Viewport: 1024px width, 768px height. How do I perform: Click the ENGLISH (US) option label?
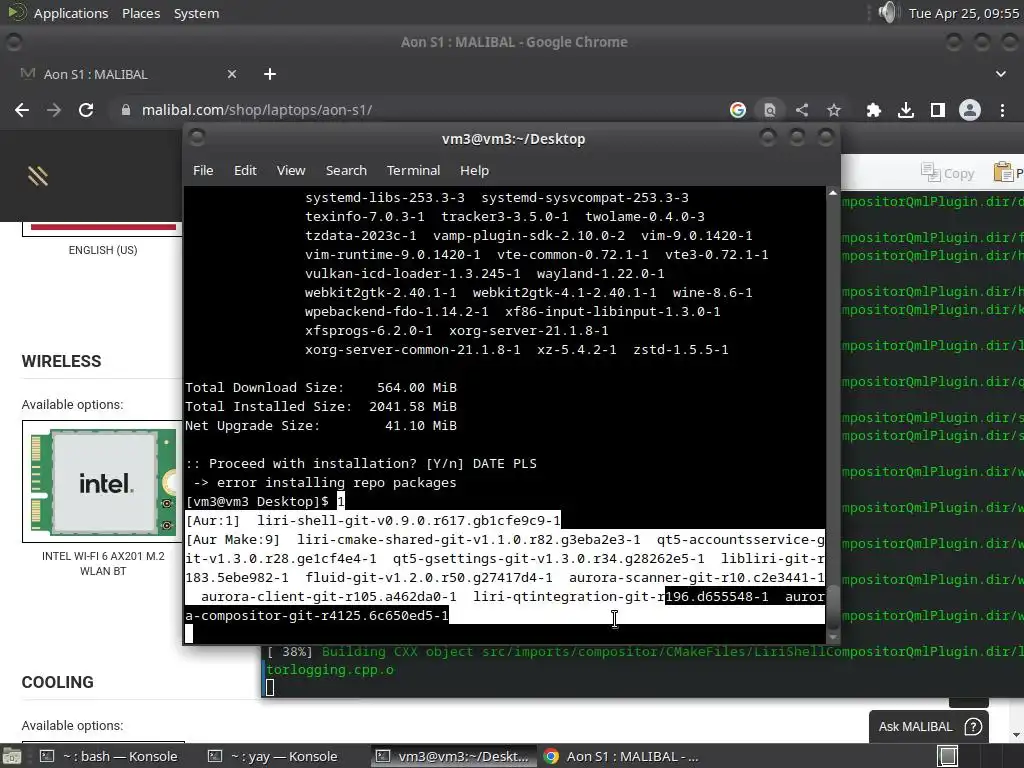pos(103,250)
